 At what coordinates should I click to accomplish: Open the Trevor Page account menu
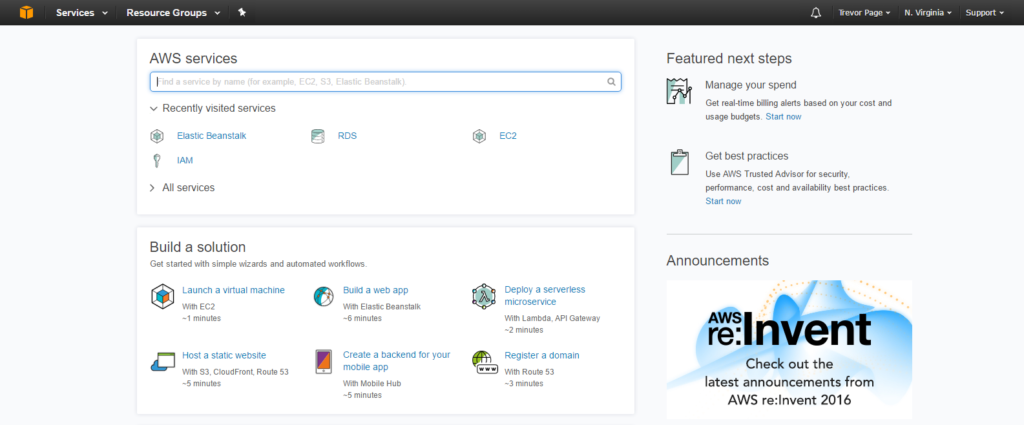pos(864,13)
